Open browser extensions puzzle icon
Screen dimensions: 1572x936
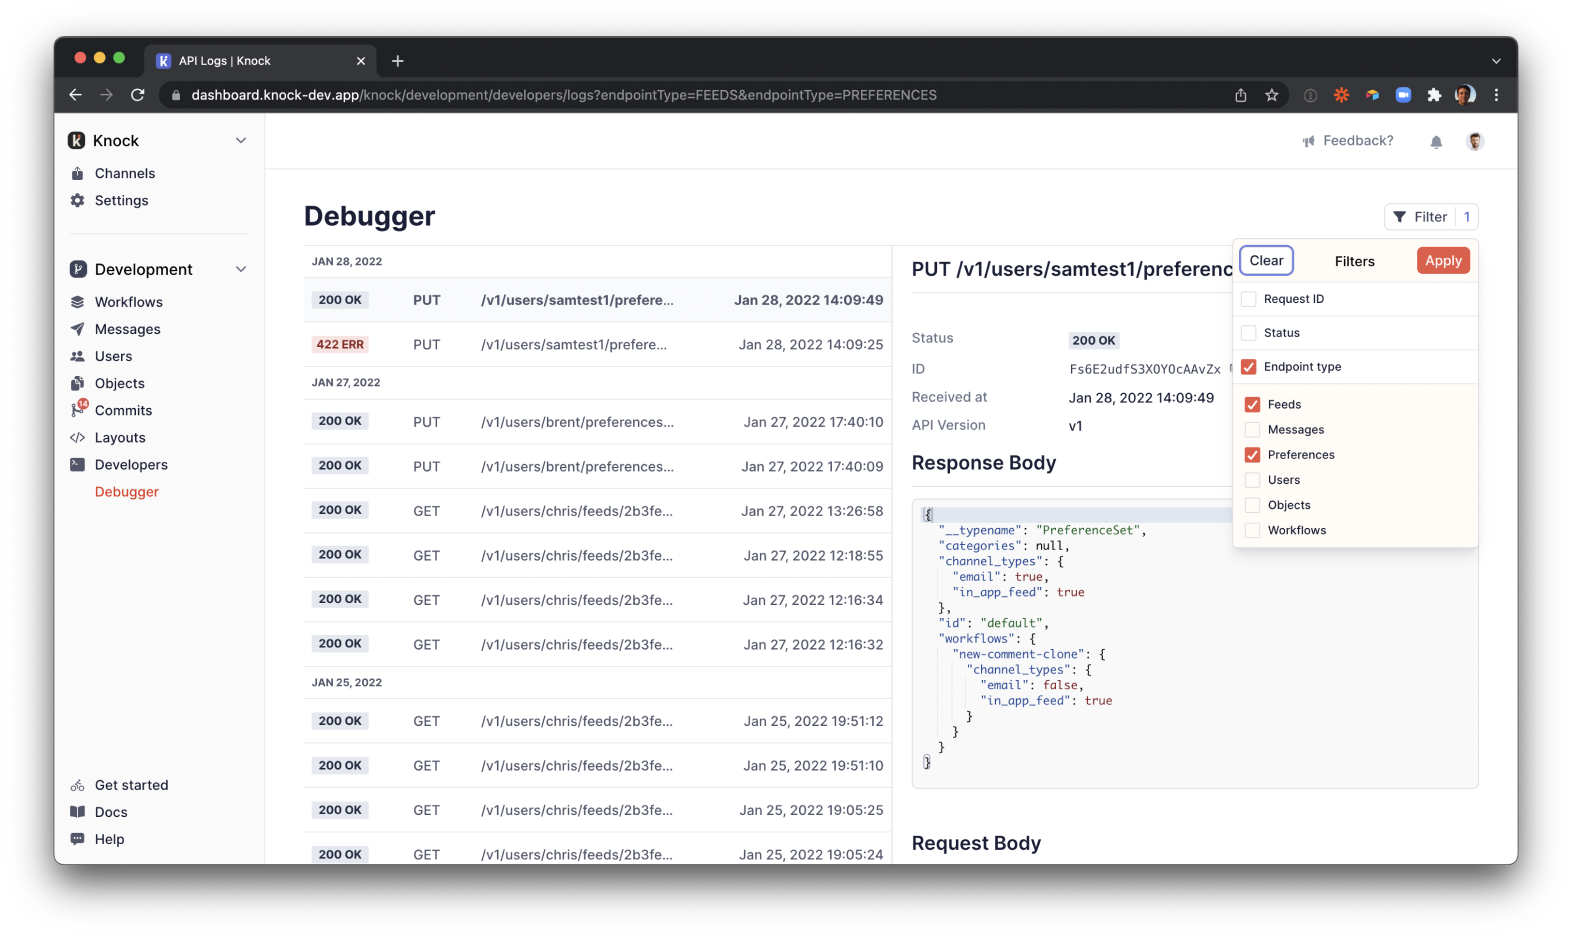click(1434, 95)
